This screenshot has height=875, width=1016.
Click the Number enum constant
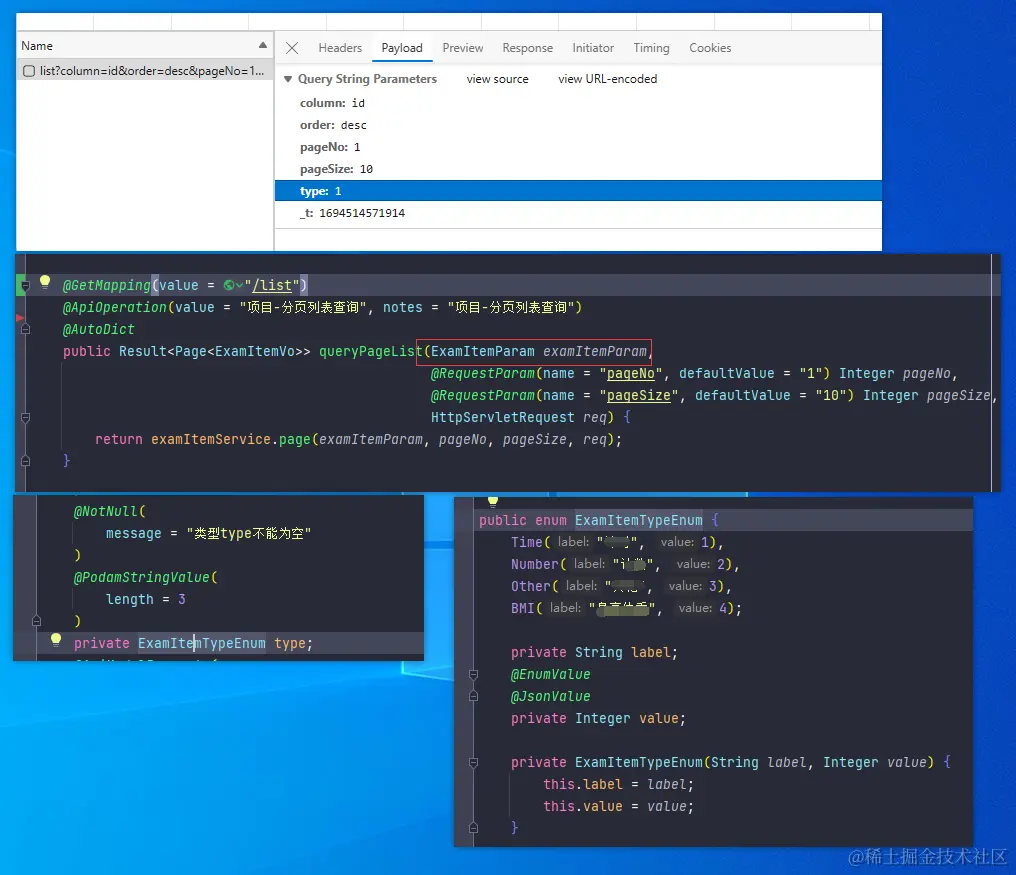coord(535,565)
